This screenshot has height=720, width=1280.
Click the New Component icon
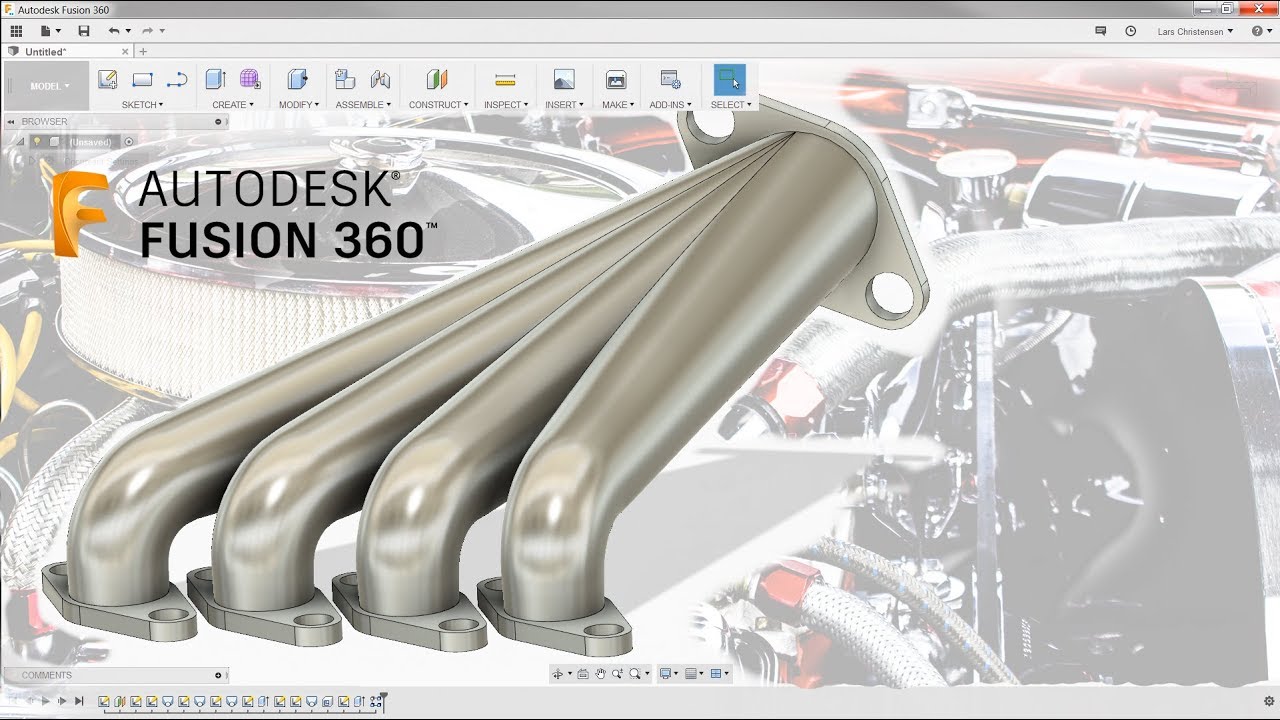(345, 80)
